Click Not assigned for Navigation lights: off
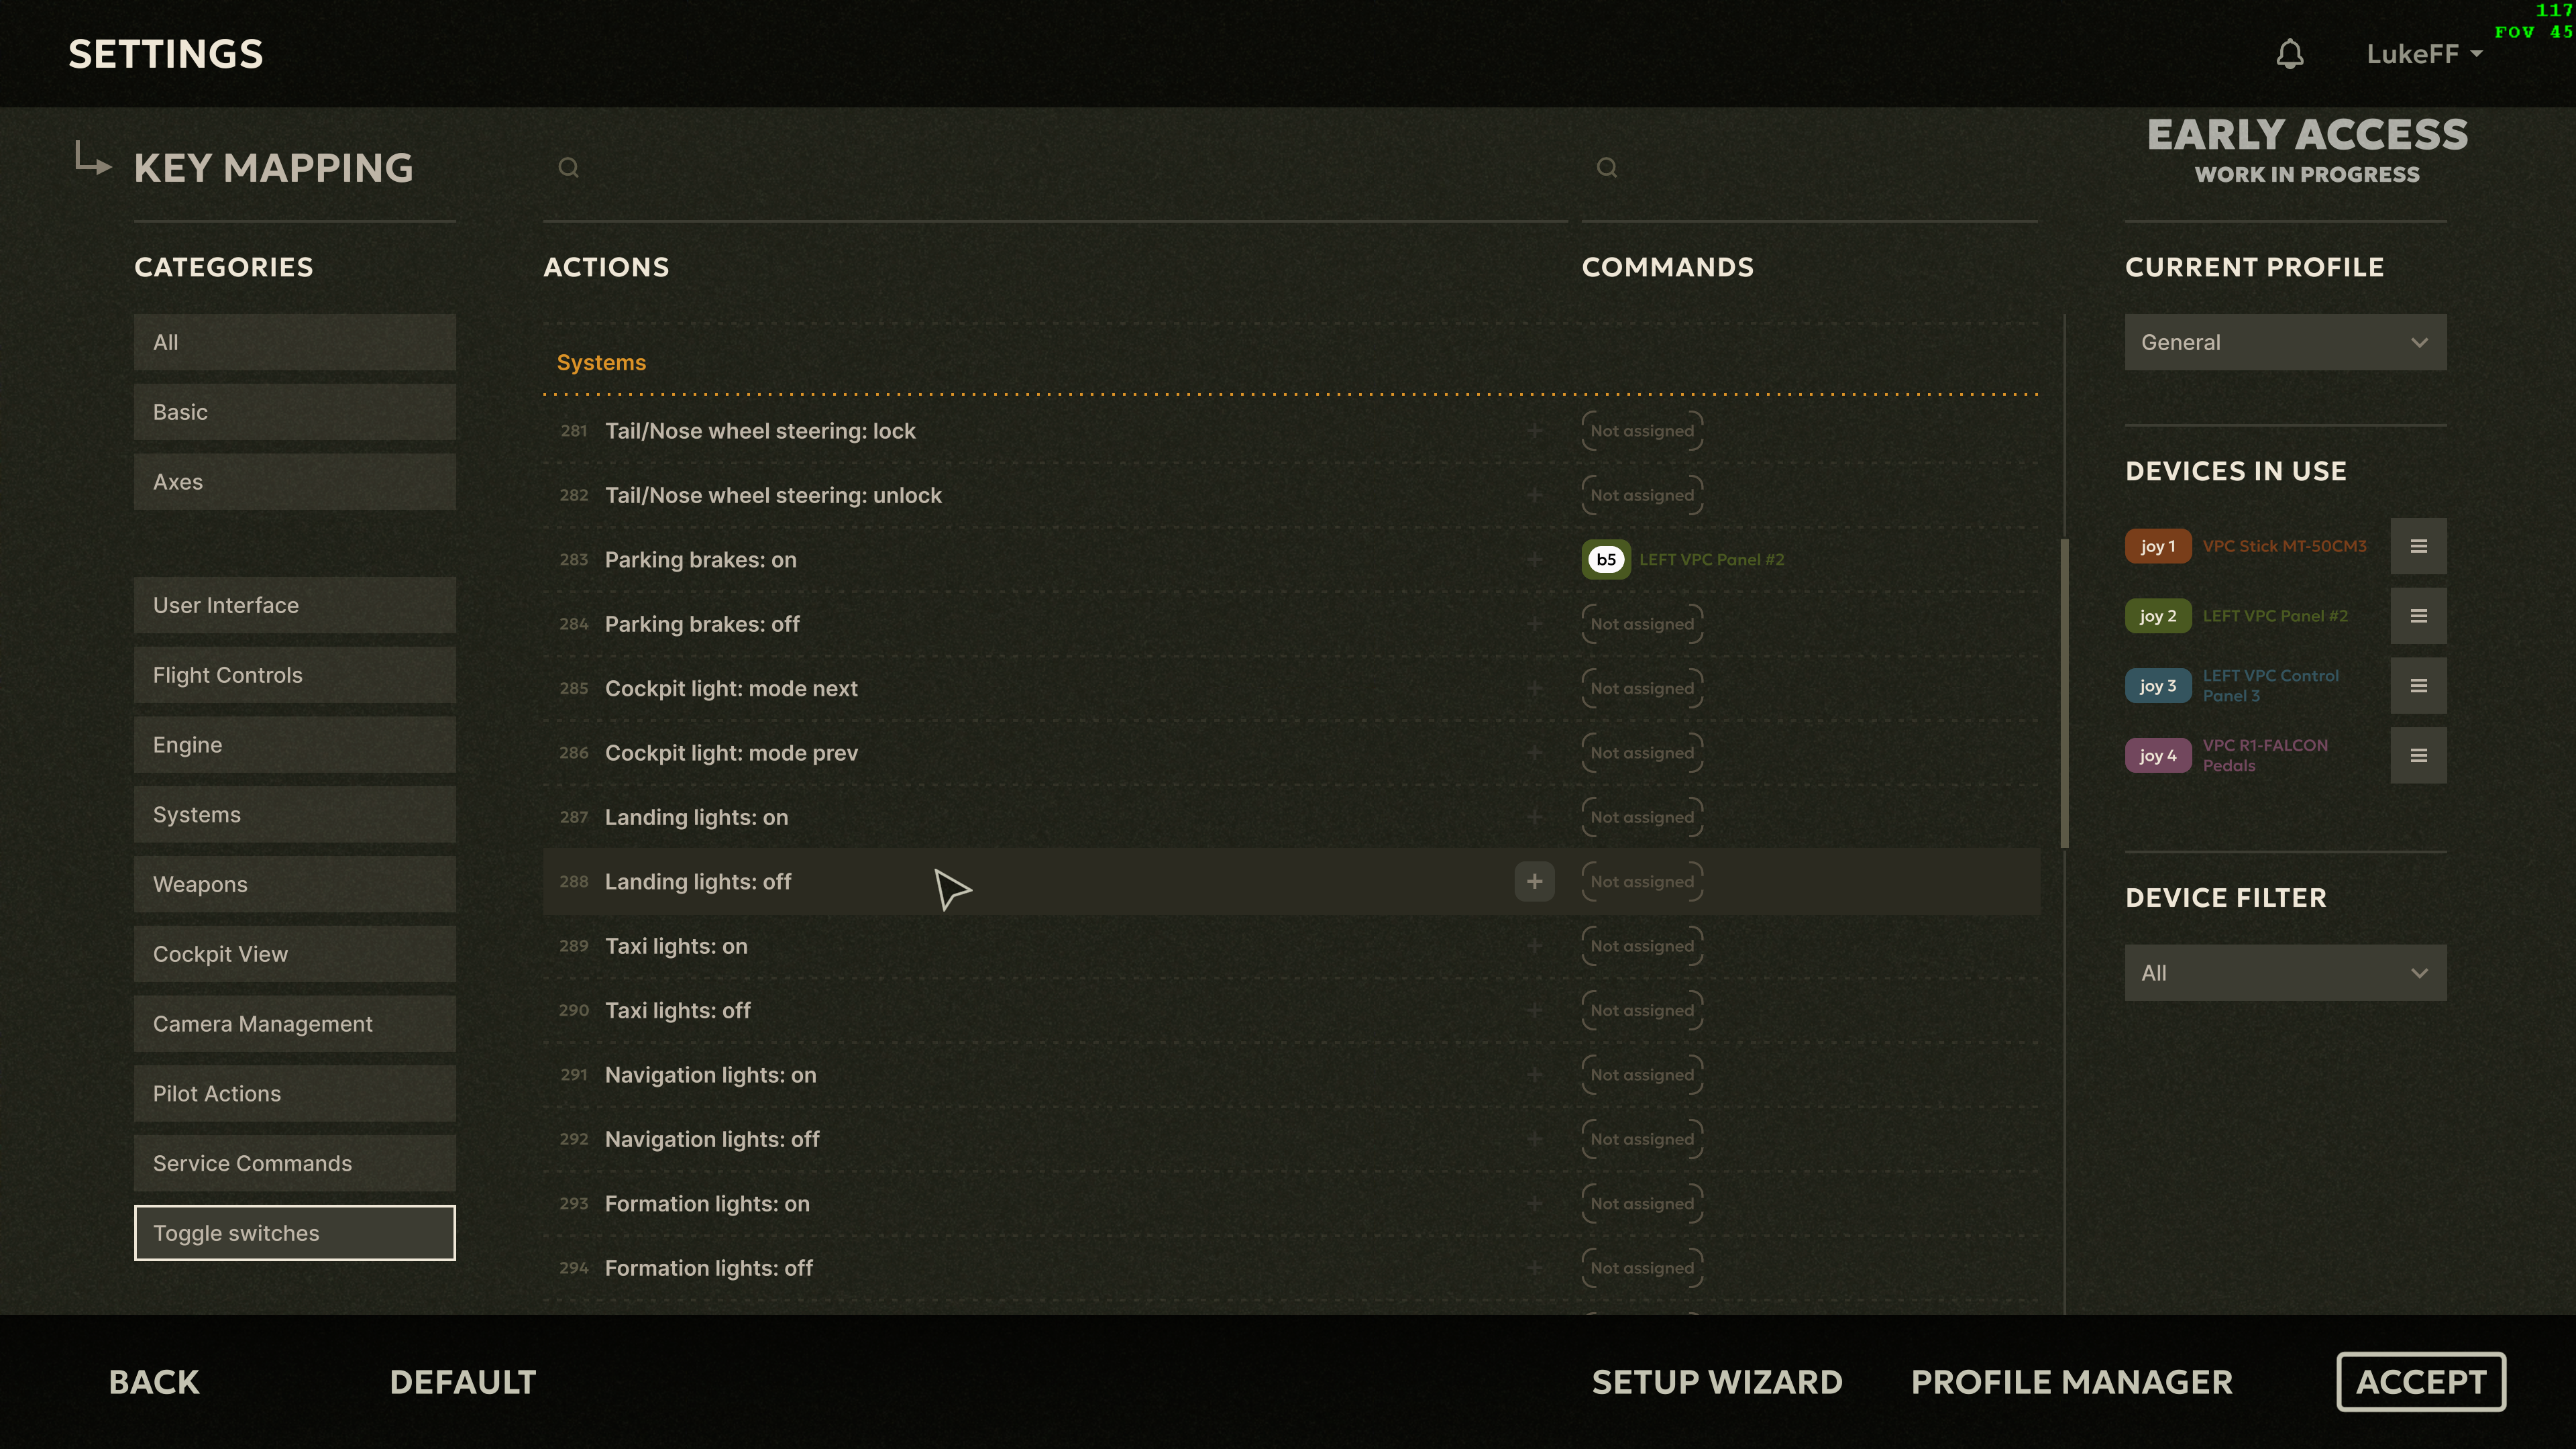The height and width of the screenshot is (1449, 2576). point(1642,1139)
